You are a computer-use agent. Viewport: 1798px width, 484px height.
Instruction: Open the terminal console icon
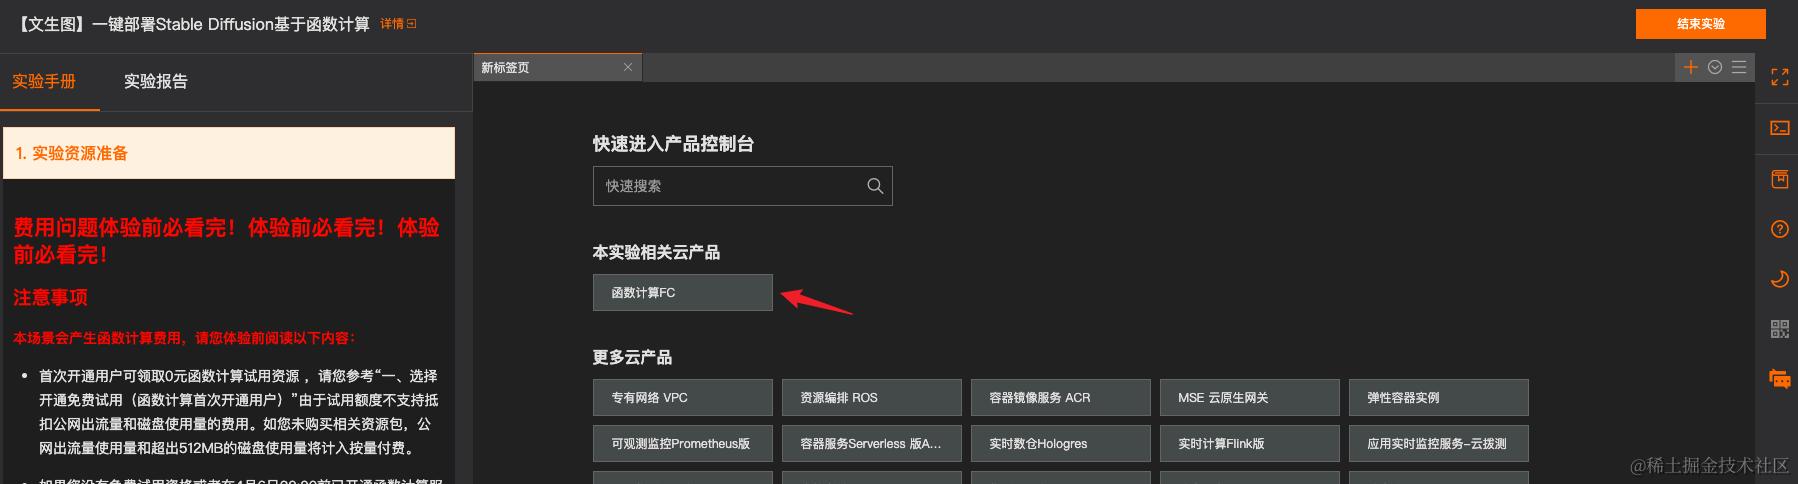(1779, 128)
